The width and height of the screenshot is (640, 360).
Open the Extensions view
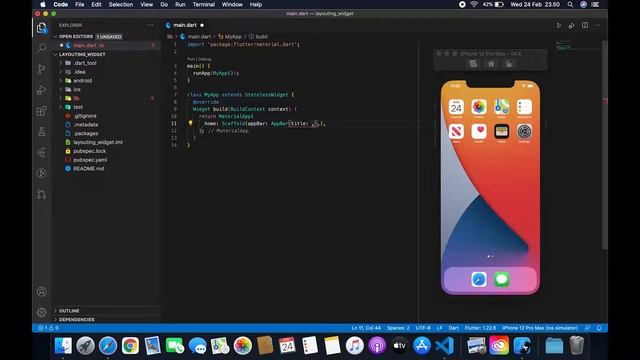(42, 111)
